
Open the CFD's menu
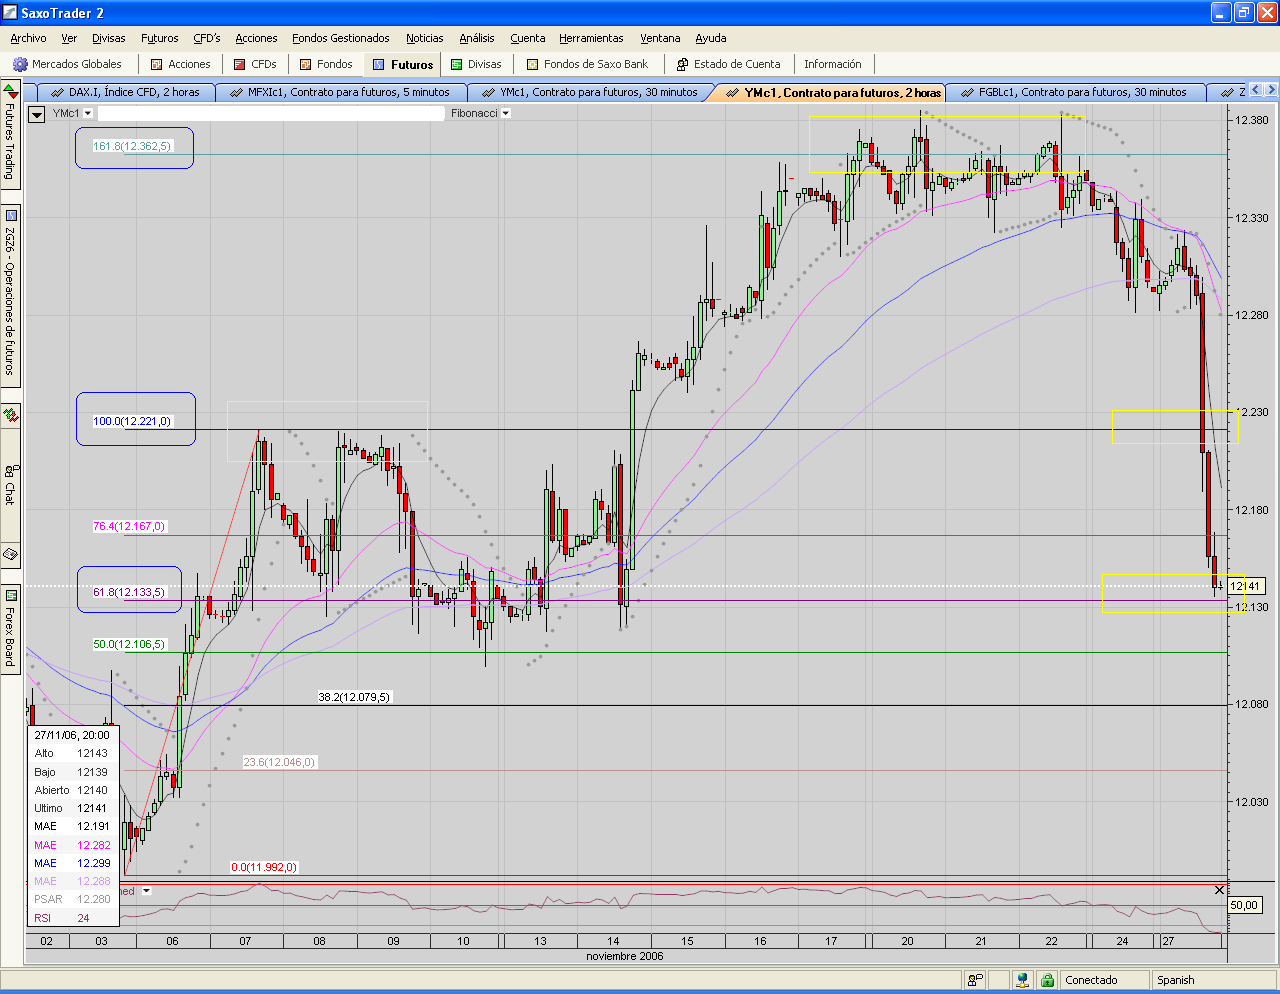pyautogui.click(x=207, y=38)
